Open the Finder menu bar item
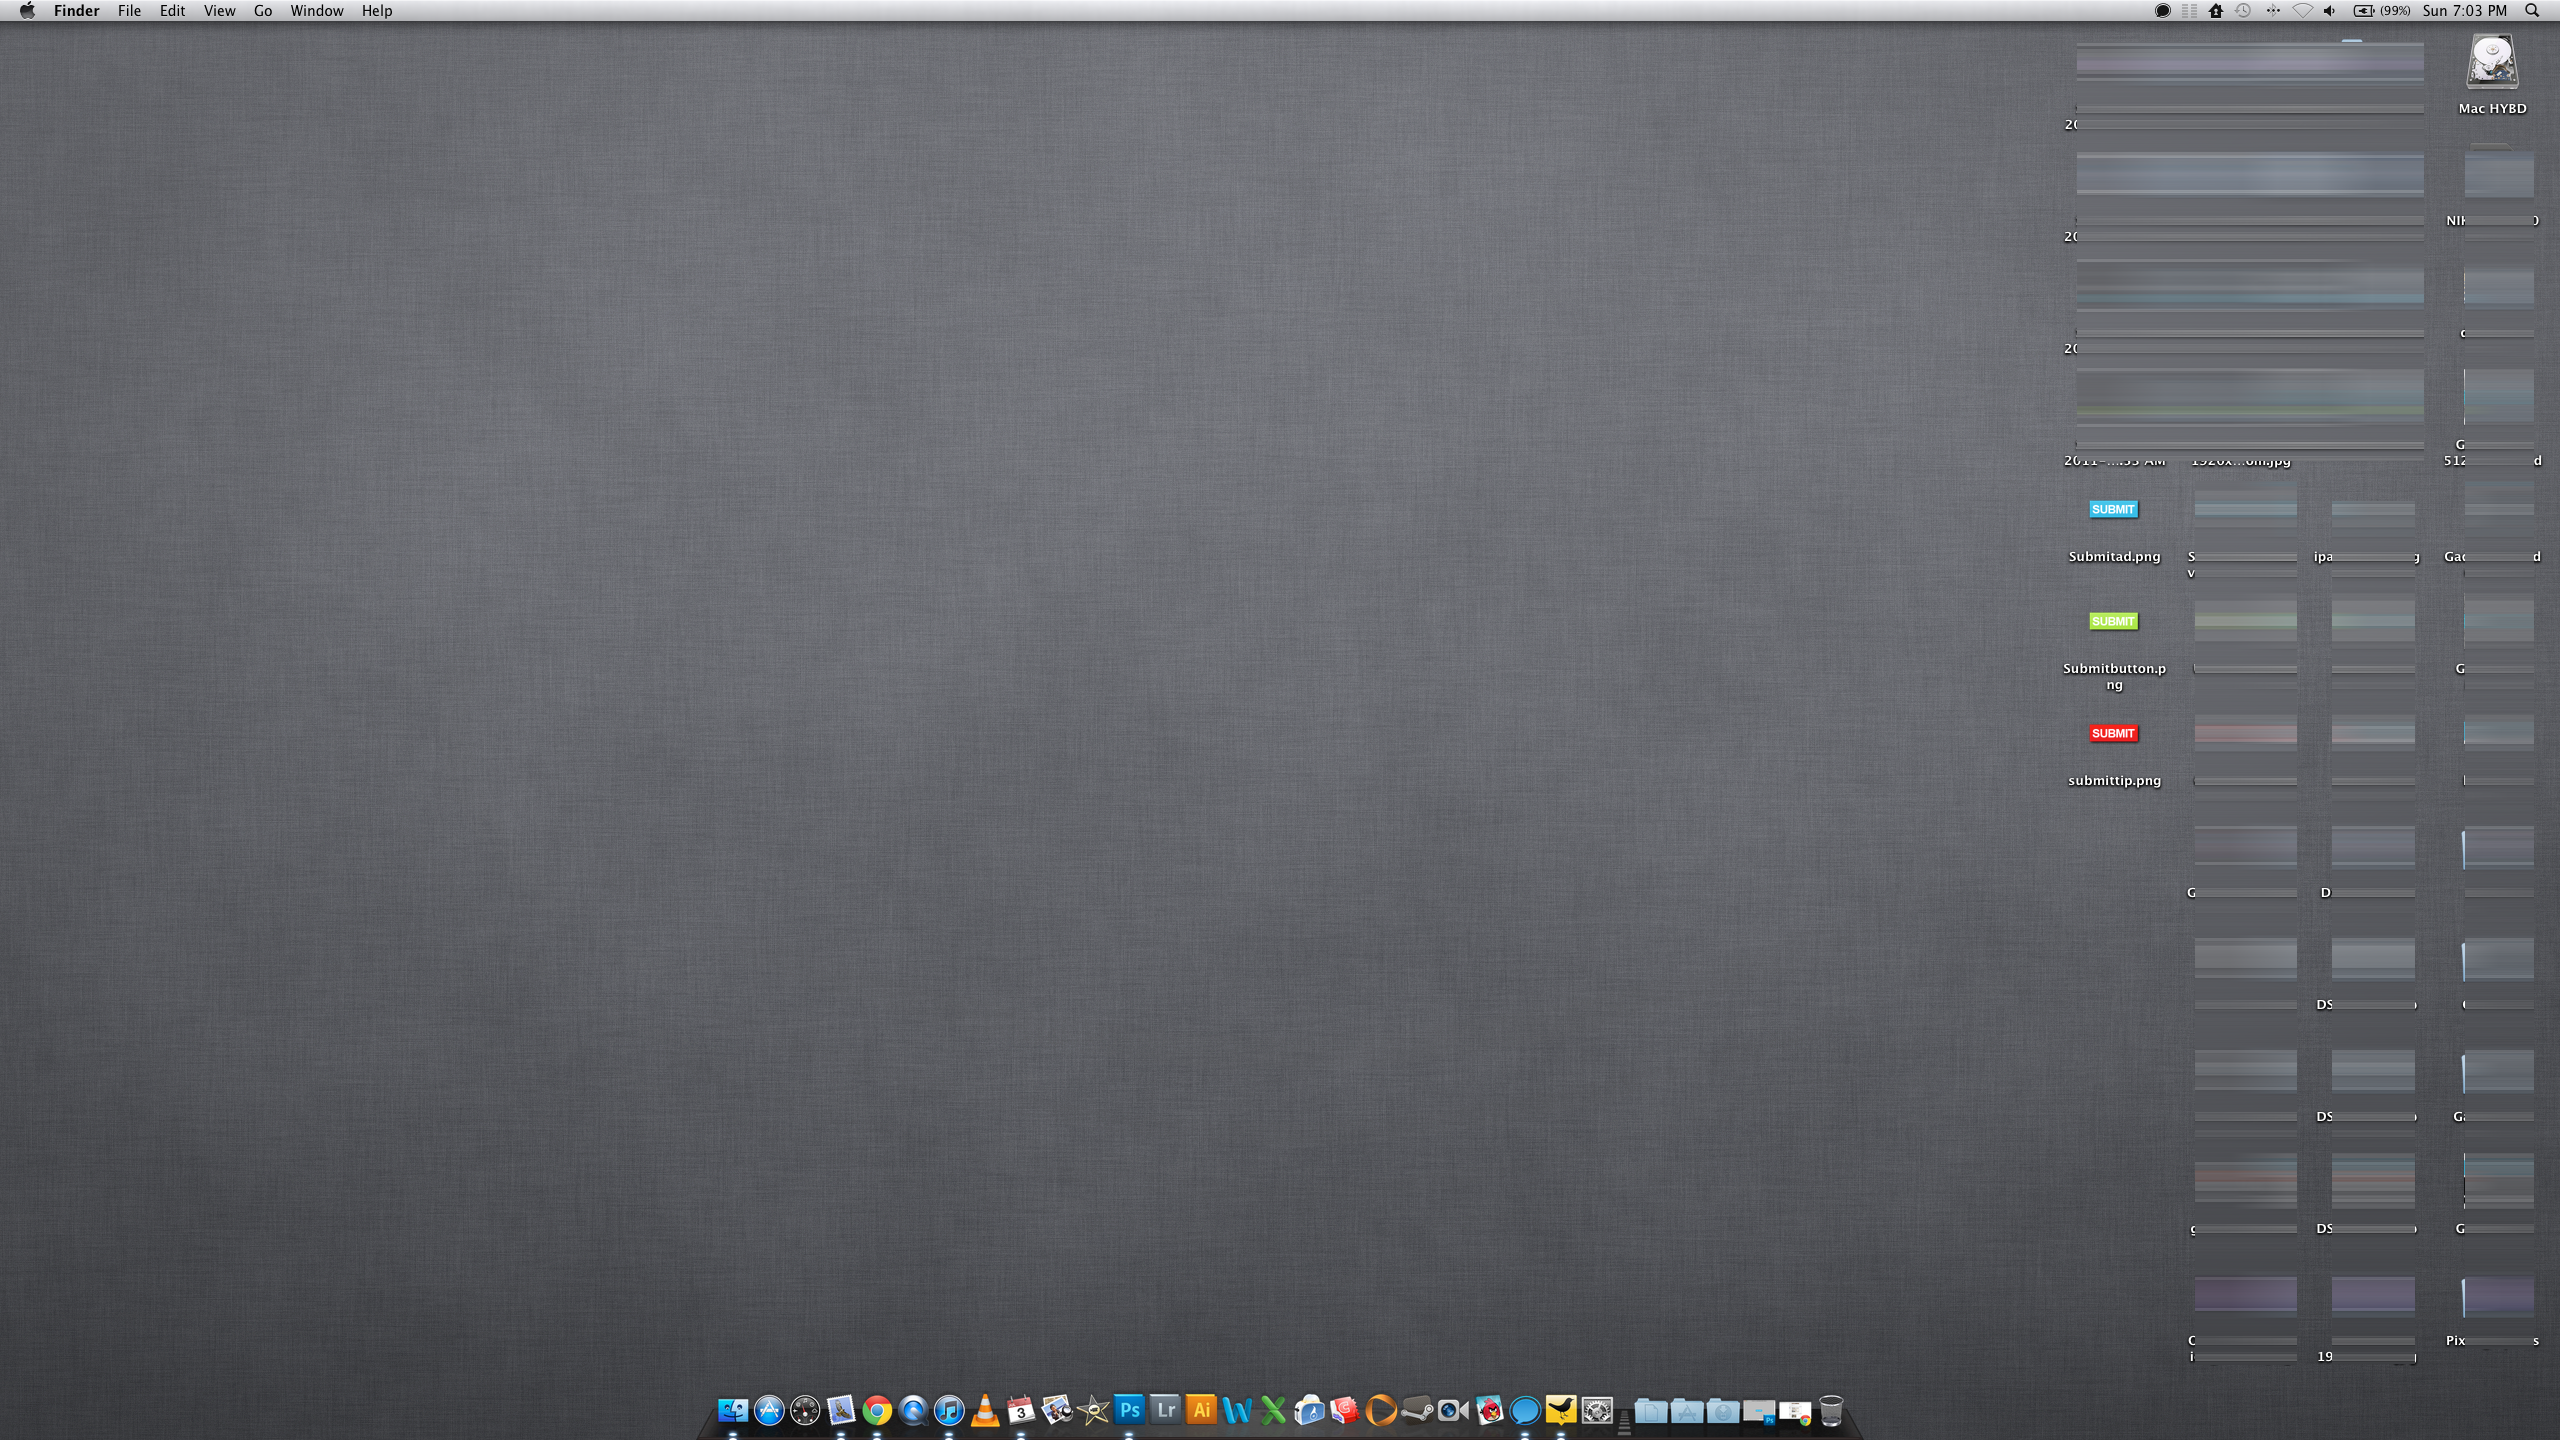The width and height of the screenshot is (2560, 1440). pos(76,11)
